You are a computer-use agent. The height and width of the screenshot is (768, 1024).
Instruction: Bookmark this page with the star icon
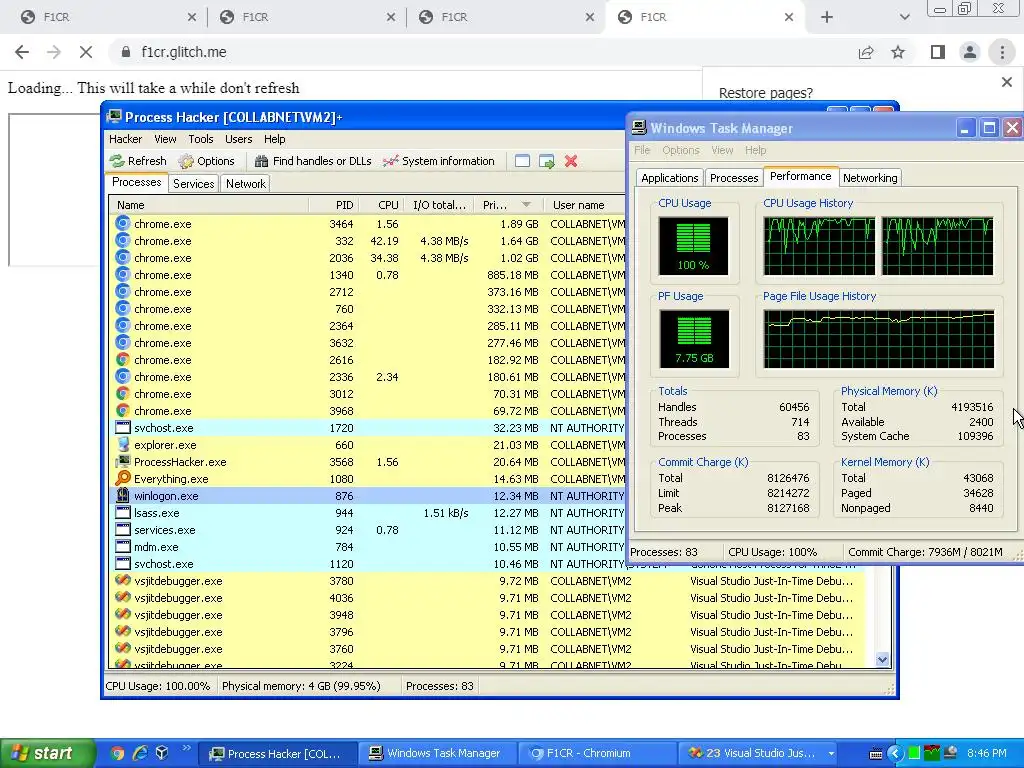click(x=898, y=52)
